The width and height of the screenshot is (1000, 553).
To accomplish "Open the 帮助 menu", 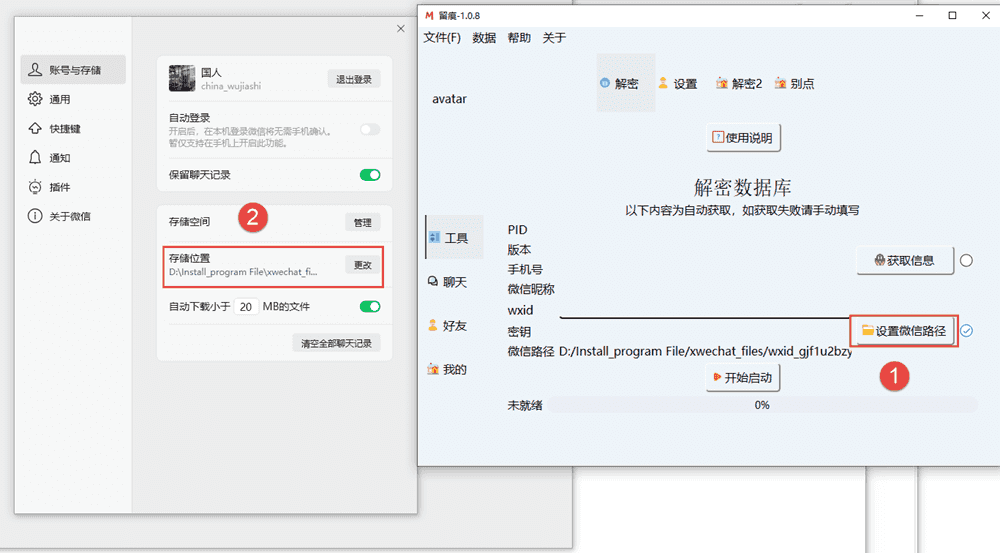I will (x=519, y=38).
